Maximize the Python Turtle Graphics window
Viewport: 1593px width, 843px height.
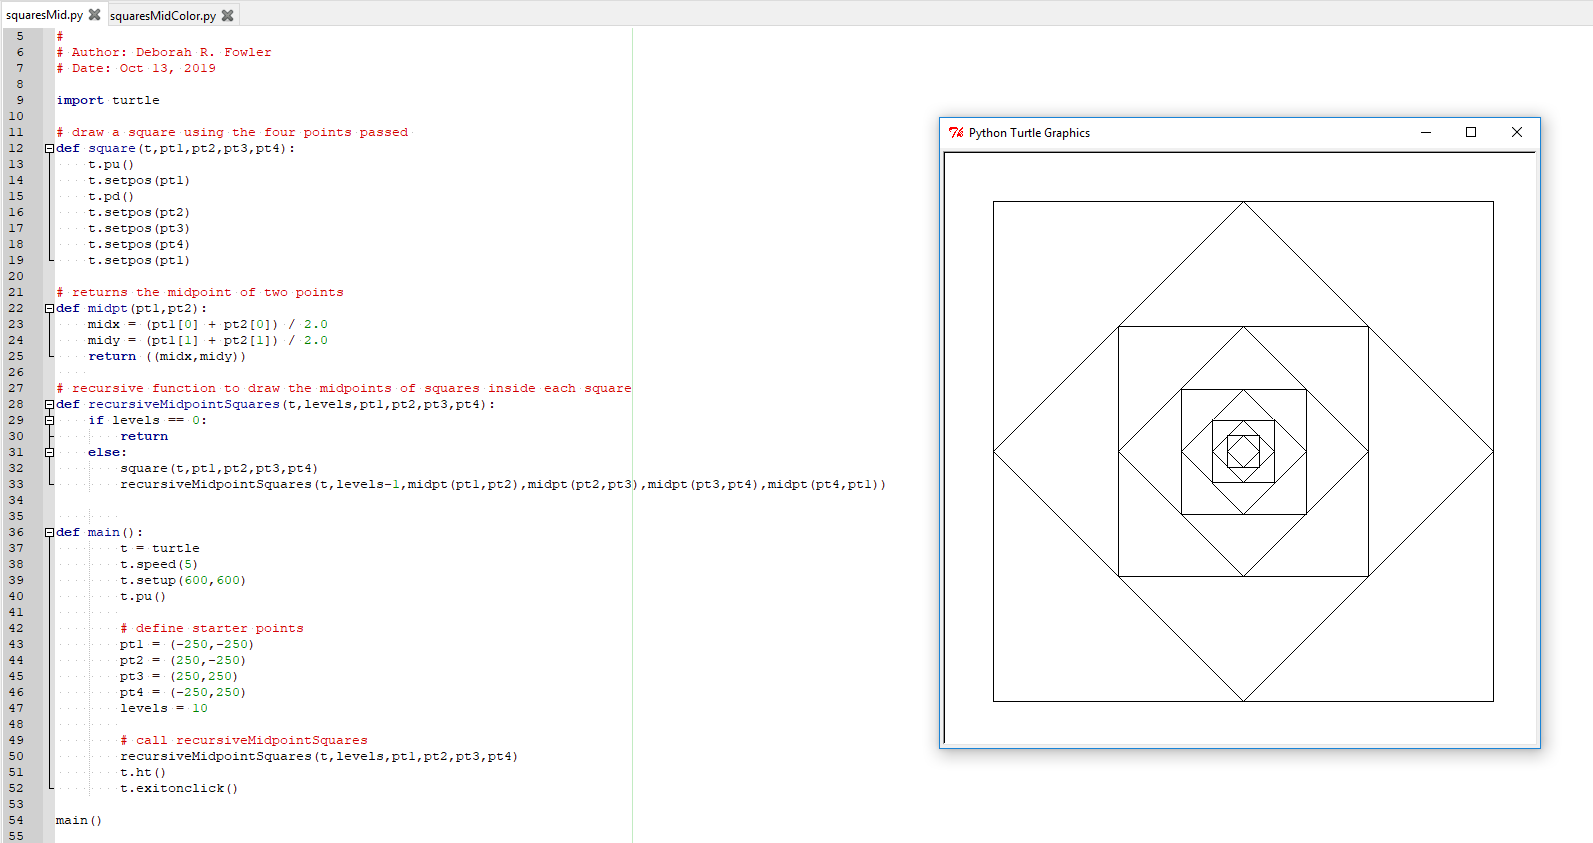pyautogui.click(x=1470, y=133)
